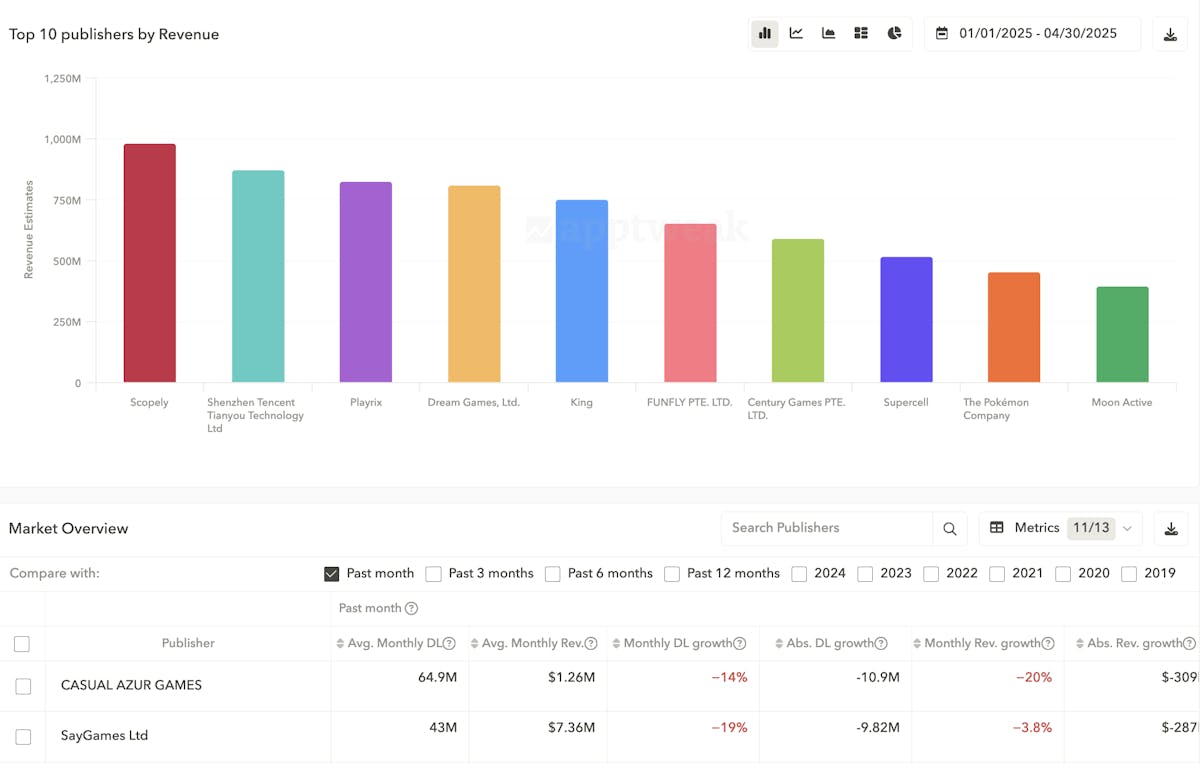The width and height of the screenshot is (1200, 764).
Task: Check the Past 6 months checkbox
Action: click(553, 574)
